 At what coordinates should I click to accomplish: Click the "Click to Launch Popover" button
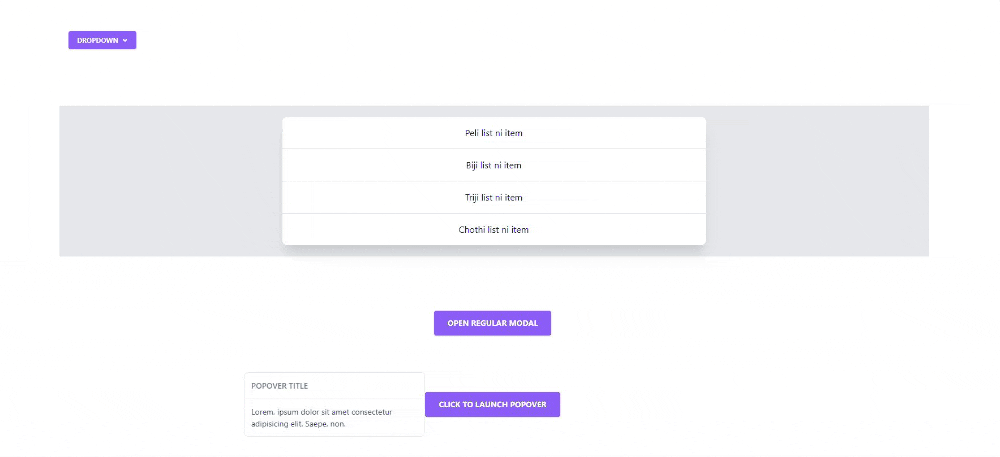[492, 405]
